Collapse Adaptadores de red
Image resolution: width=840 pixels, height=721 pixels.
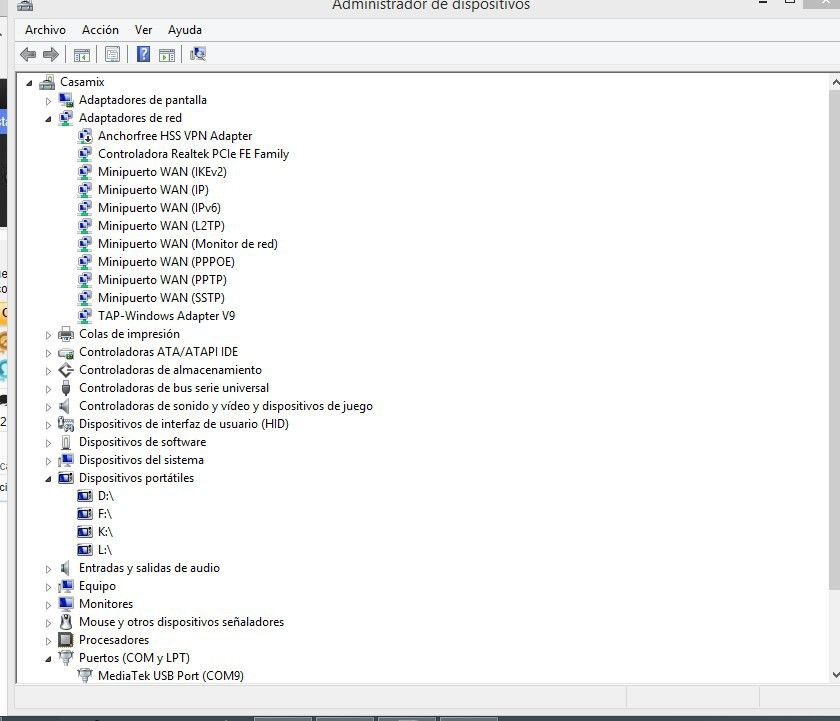click(x=48, y=119)
